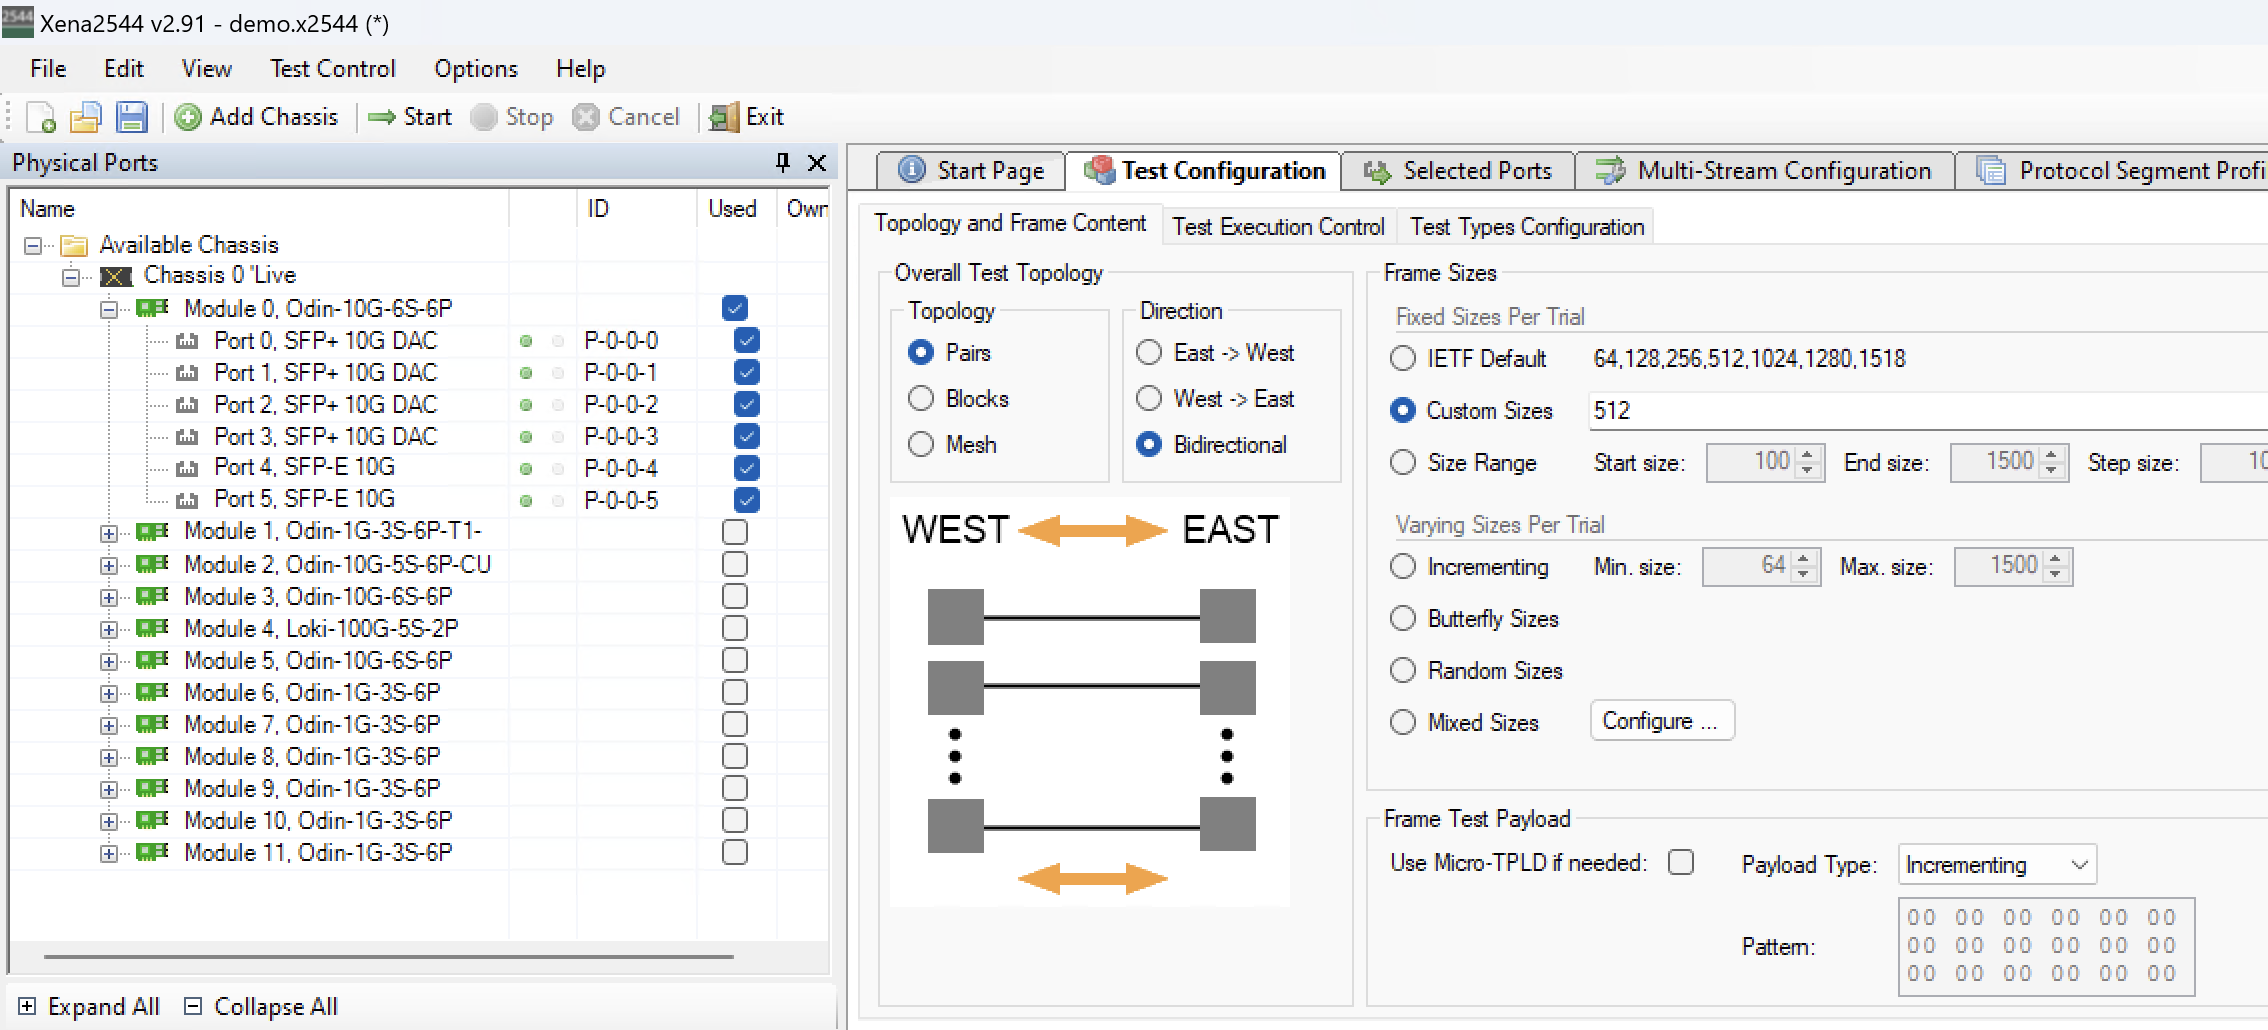Select the Size Range radio button
This screenshot has width=2268, height=1030.
[1403, 462]
